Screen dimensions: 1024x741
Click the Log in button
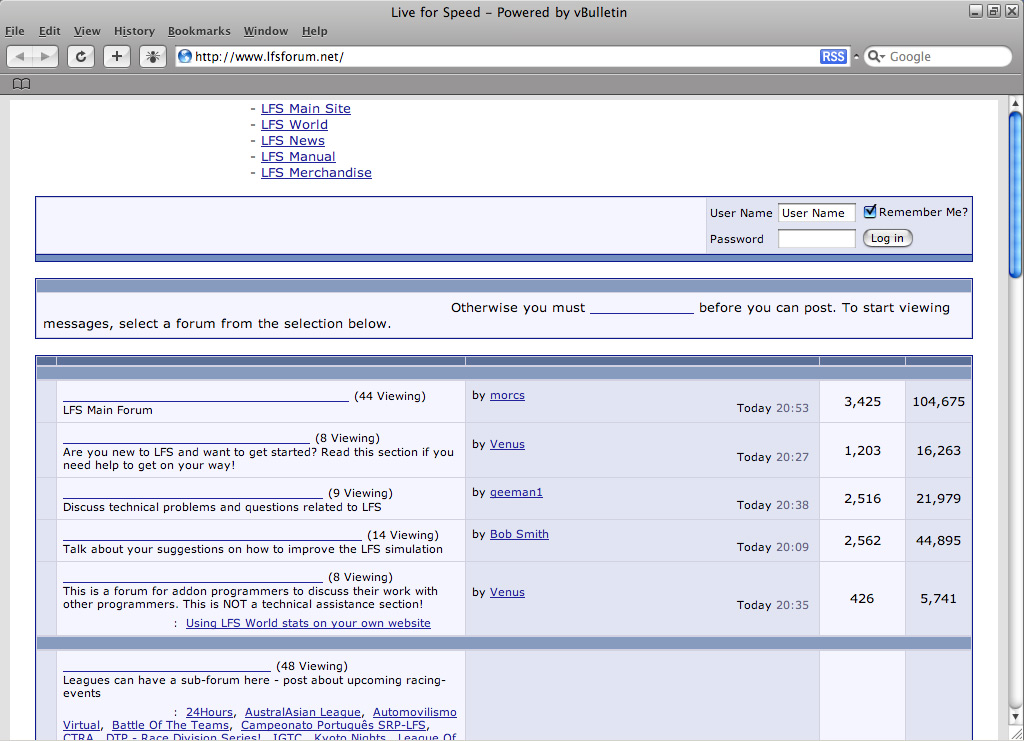pos(888,238)
